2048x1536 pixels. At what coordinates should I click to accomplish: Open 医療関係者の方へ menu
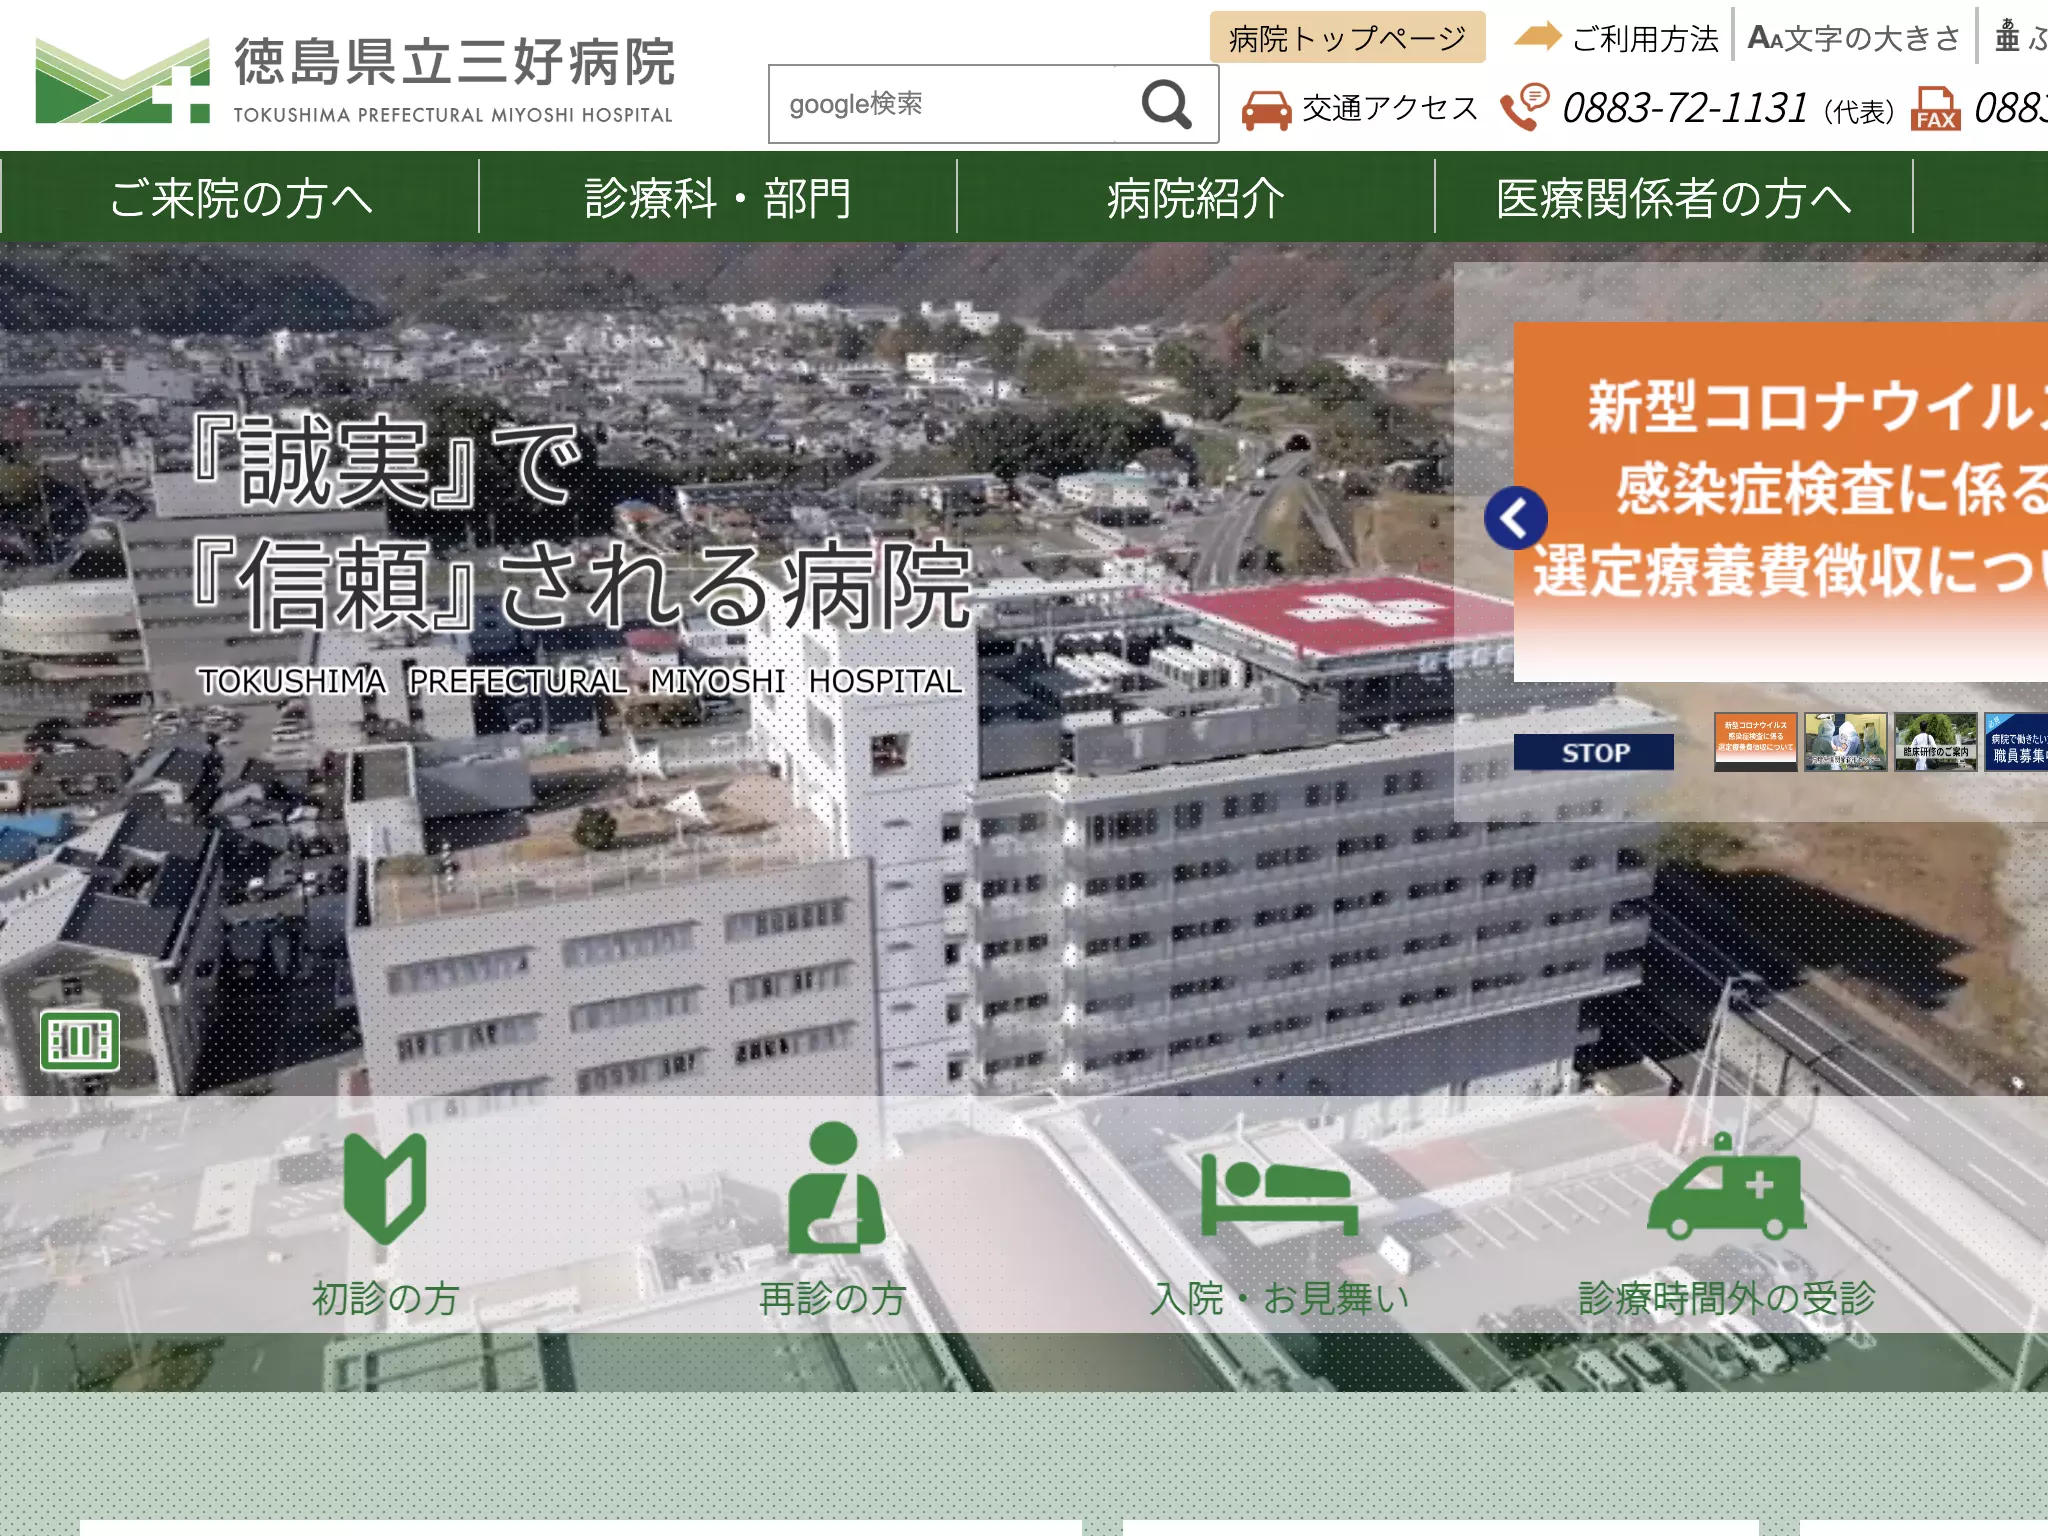click(1674, 197)
